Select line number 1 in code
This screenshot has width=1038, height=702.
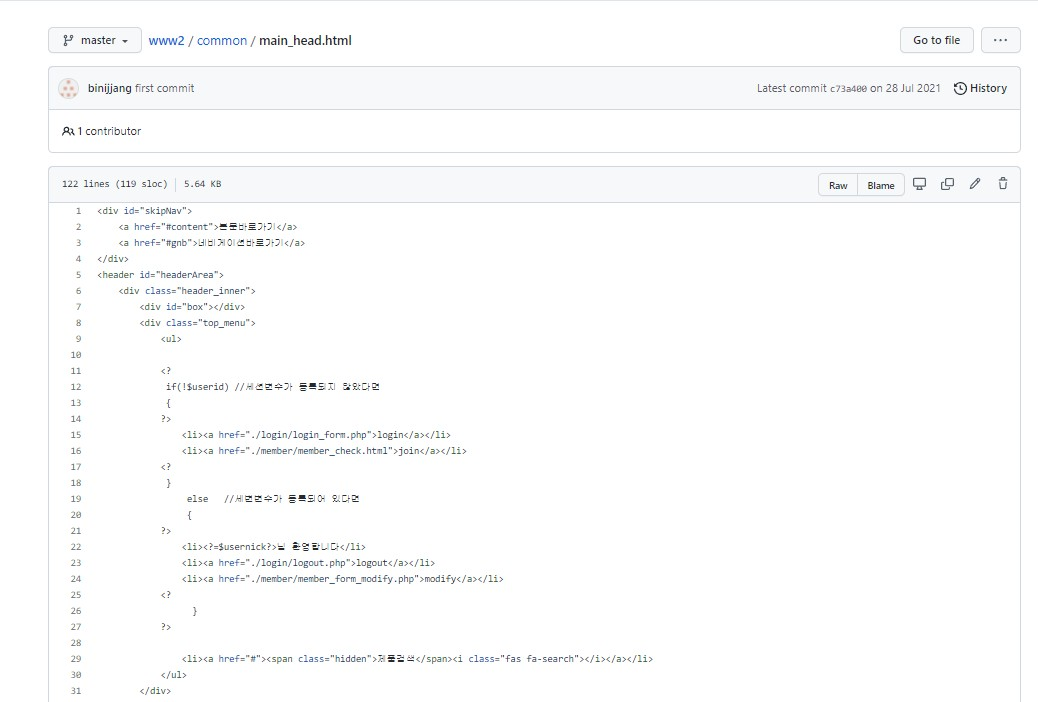(78, 211)
